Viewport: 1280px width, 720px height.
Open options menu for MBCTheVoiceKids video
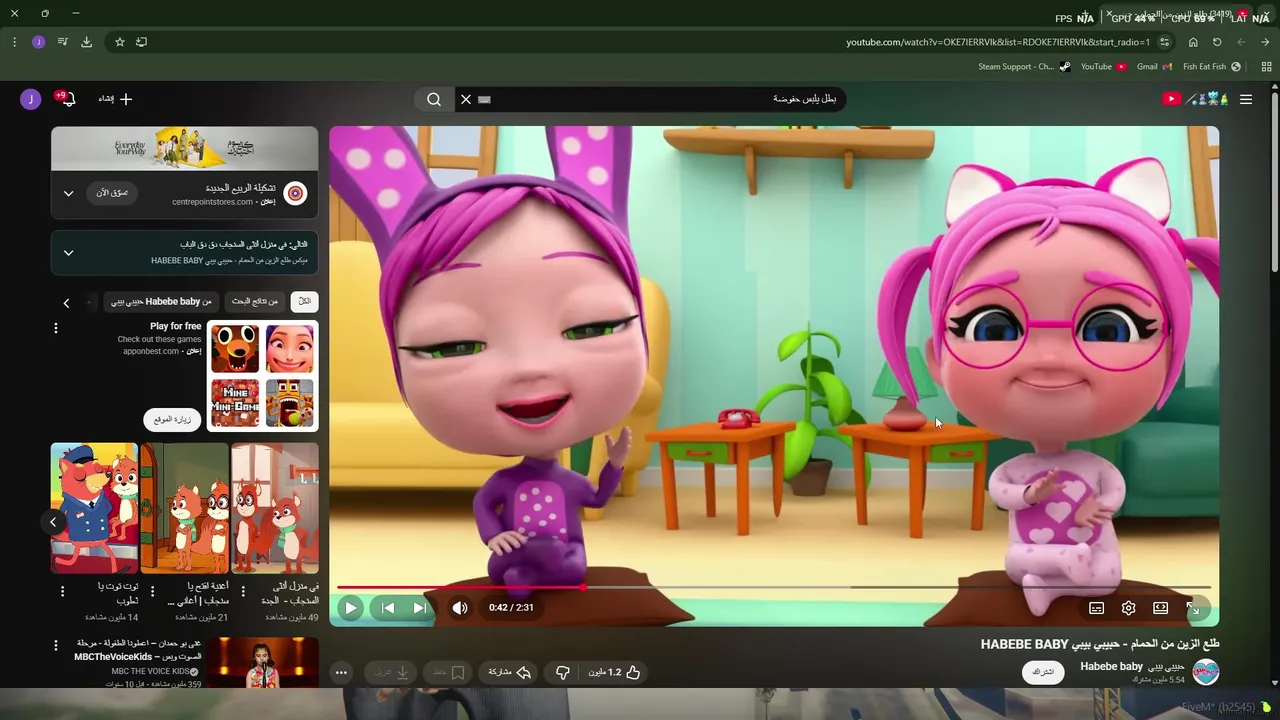(x=56, y=646)
